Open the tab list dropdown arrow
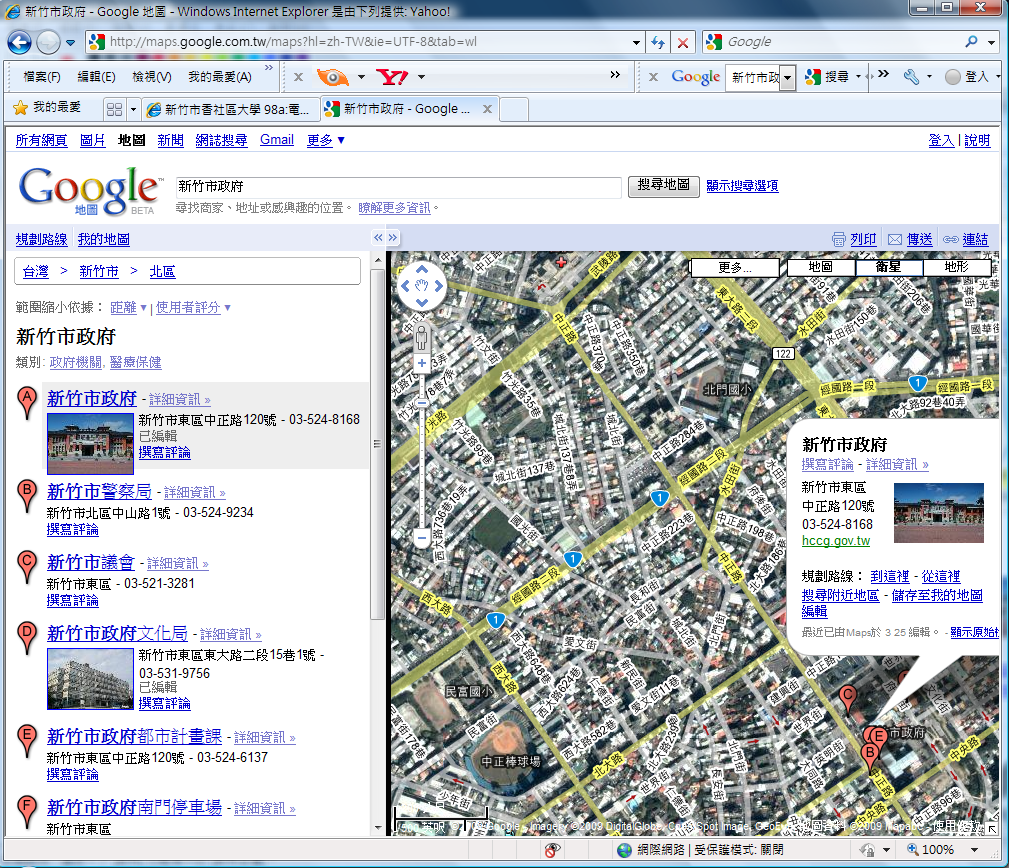This screenshot has width=1009, height=868. (x=133, y=109)
